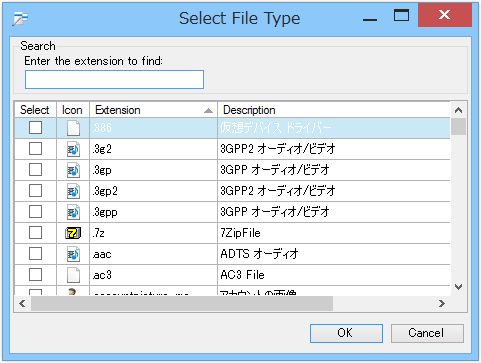
Task: Click the media icon for .3gp
Action: 73,170
